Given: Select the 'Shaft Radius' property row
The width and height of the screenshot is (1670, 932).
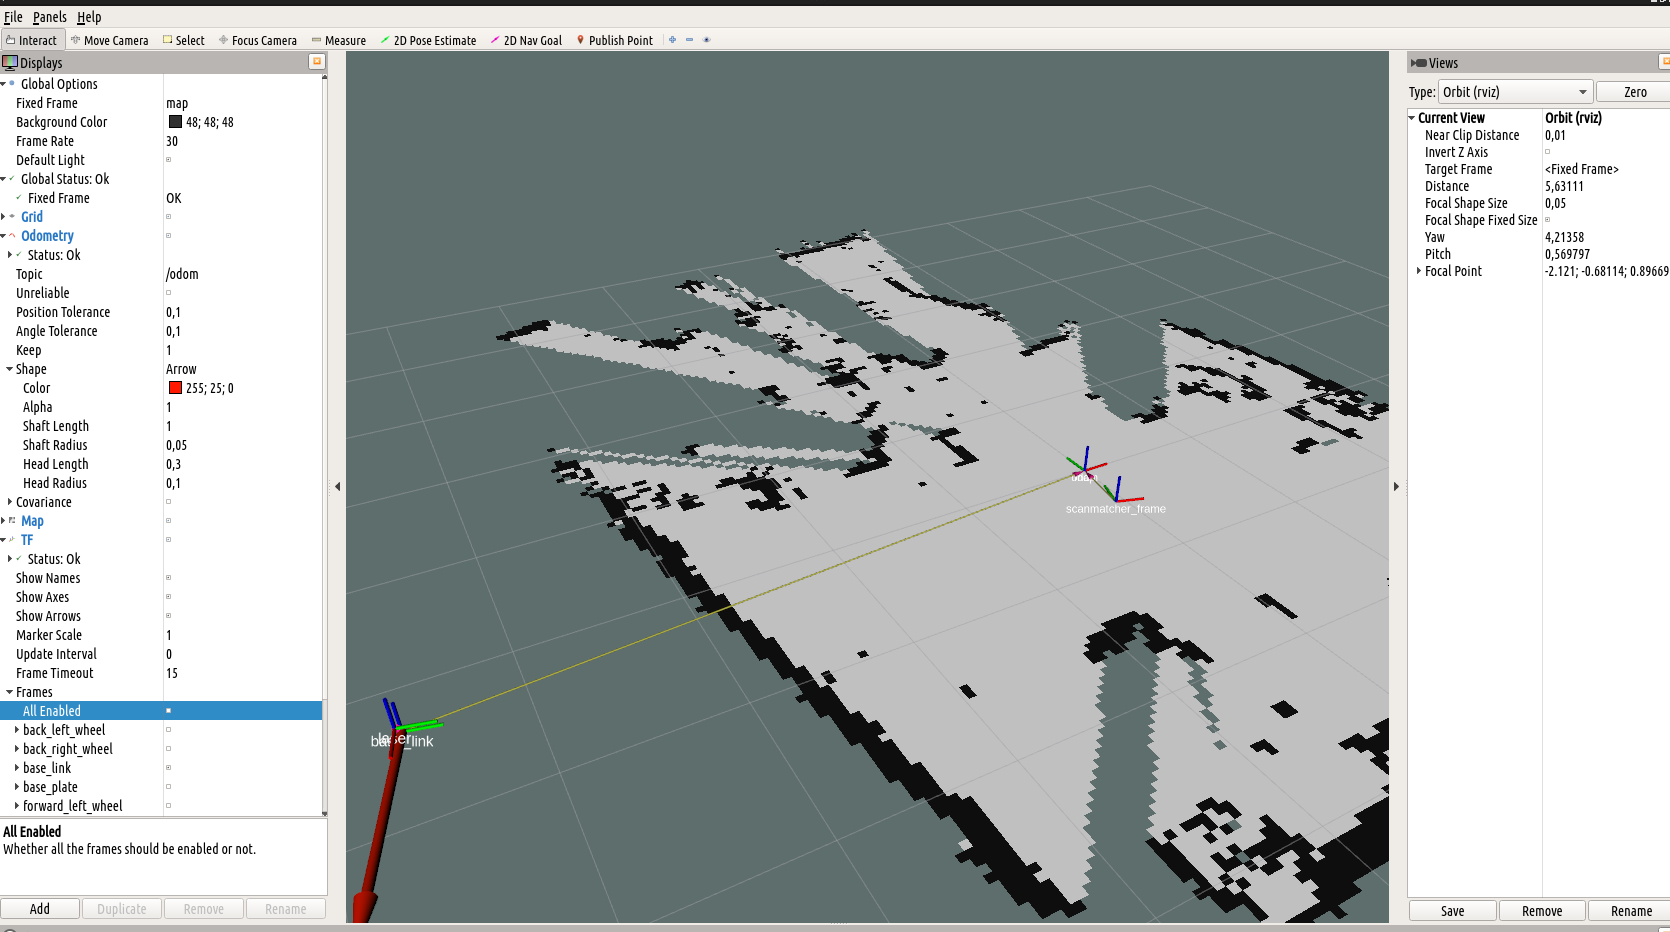Looking at the screenshot, I should (x=161, y=445).
